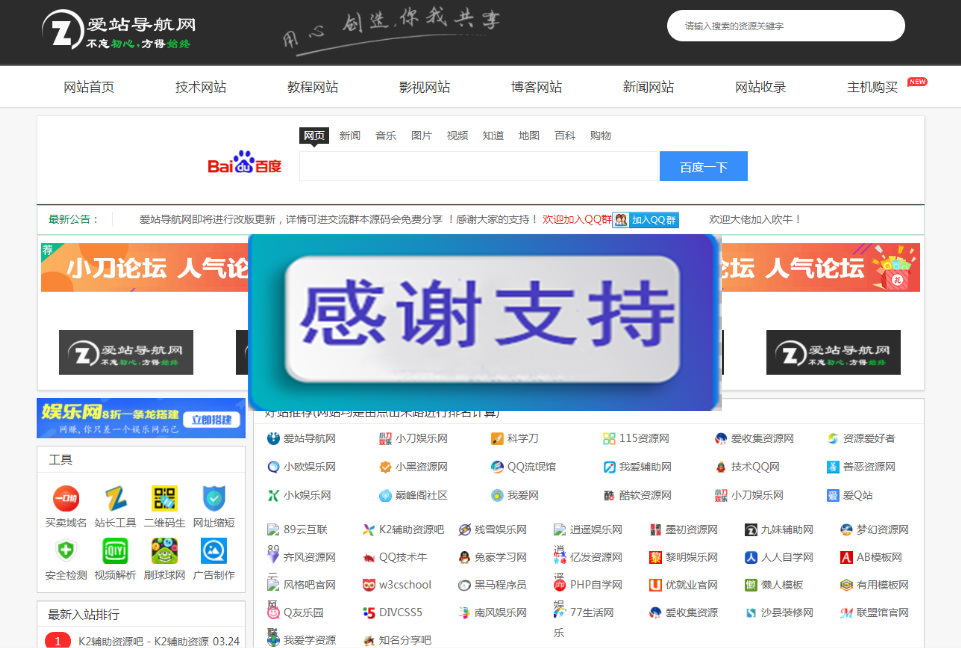Switch to the 新闻 Baidu search tab
This screenshot has width=961, height=648.
(x=350, y=135)
